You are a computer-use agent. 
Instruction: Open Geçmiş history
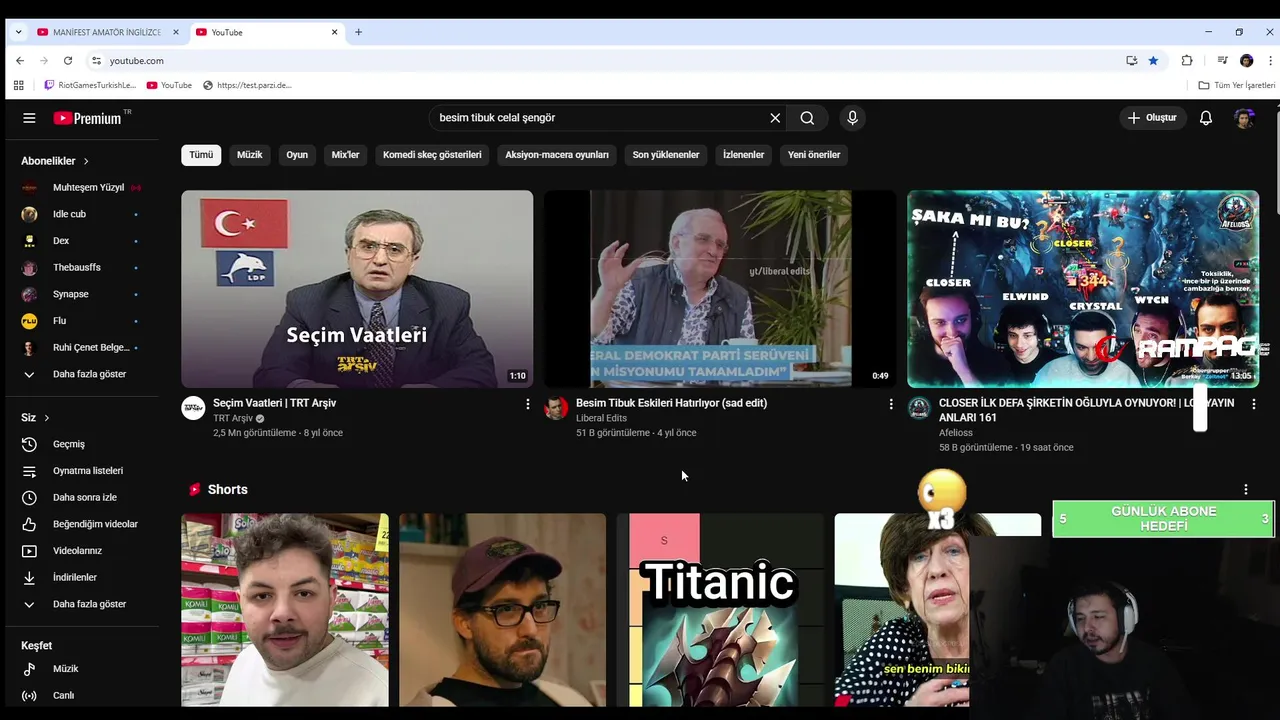point(82,444)
